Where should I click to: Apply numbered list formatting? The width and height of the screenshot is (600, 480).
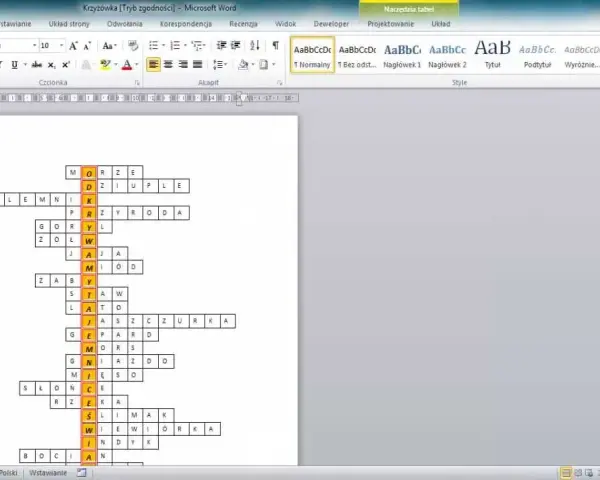(x=175, y=46)
